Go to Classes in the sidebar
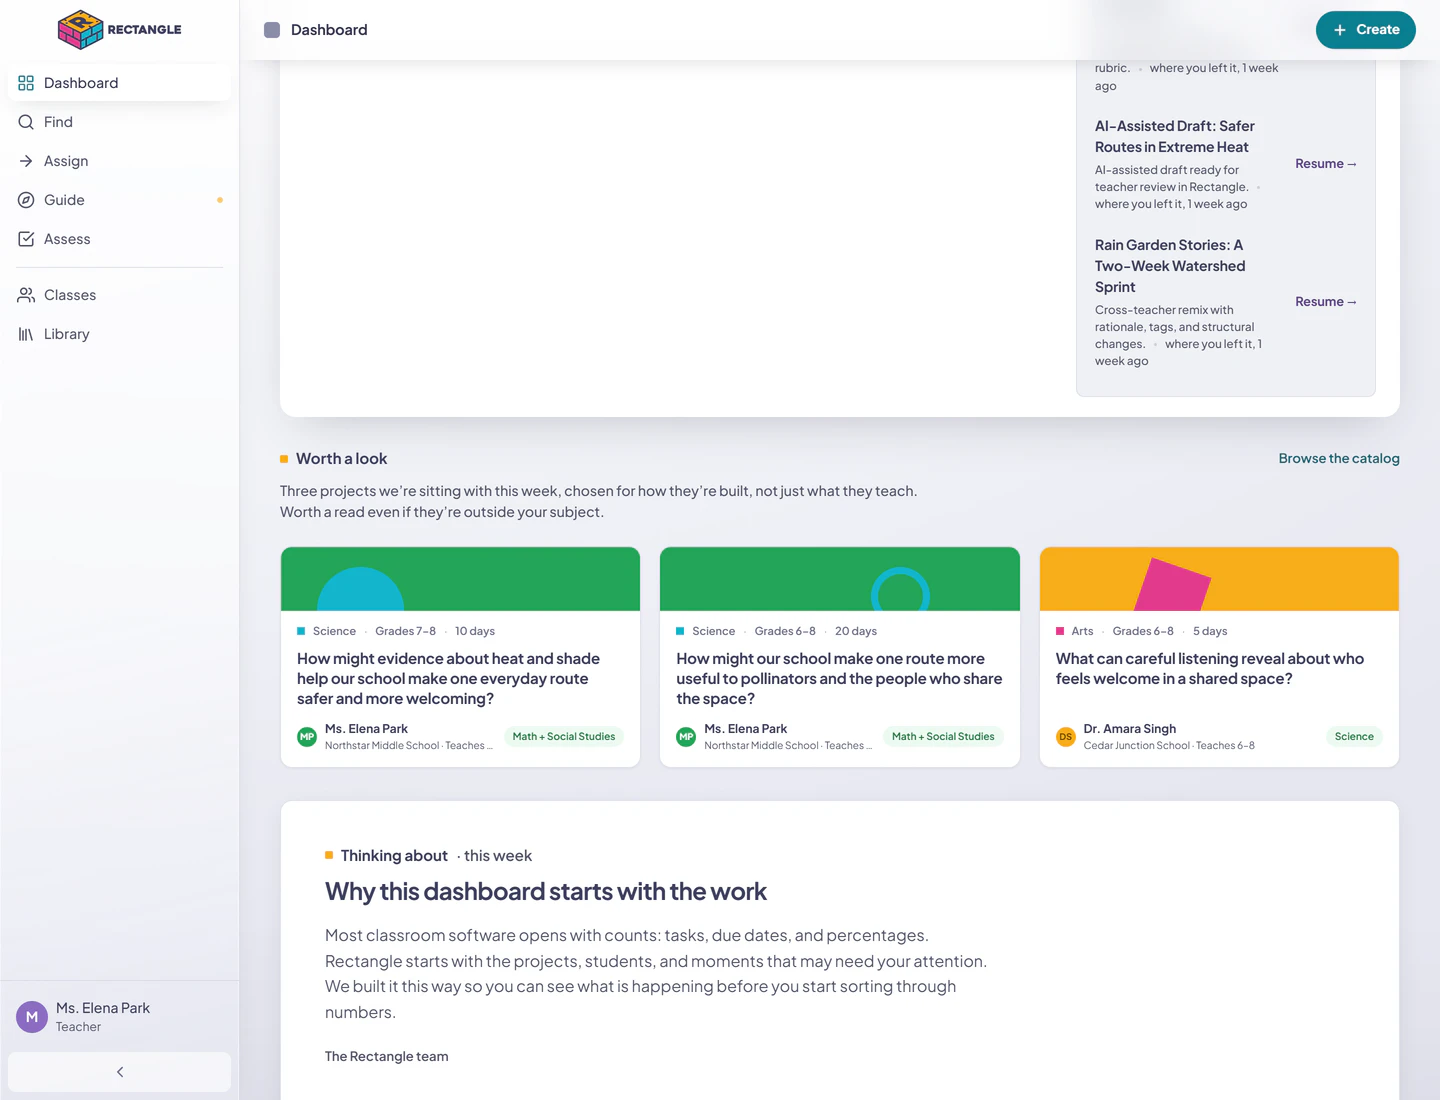The width and height of the screenshot is (1440, 1100). pos(120,295)
